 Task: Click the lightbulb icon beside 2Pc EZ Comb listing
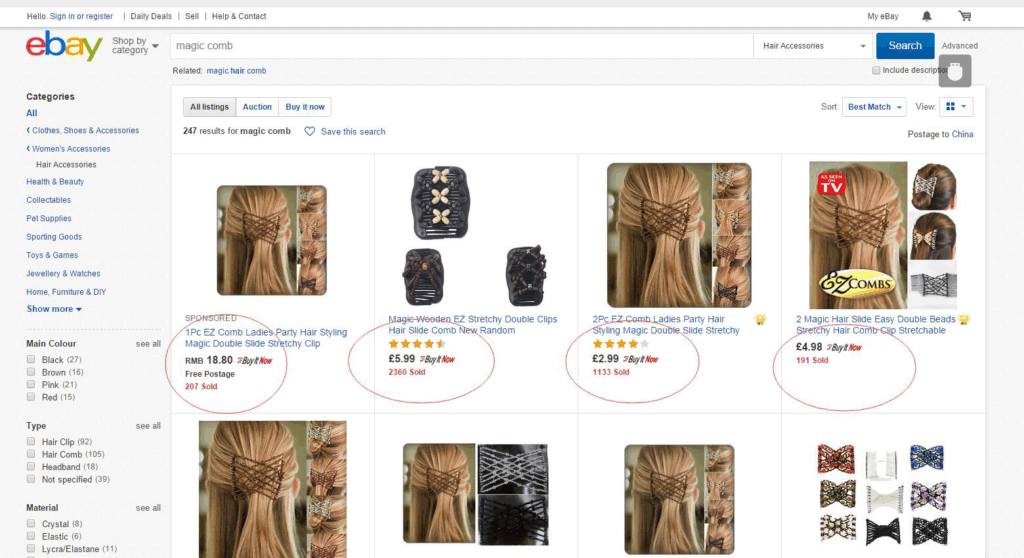tap(759, 320)
